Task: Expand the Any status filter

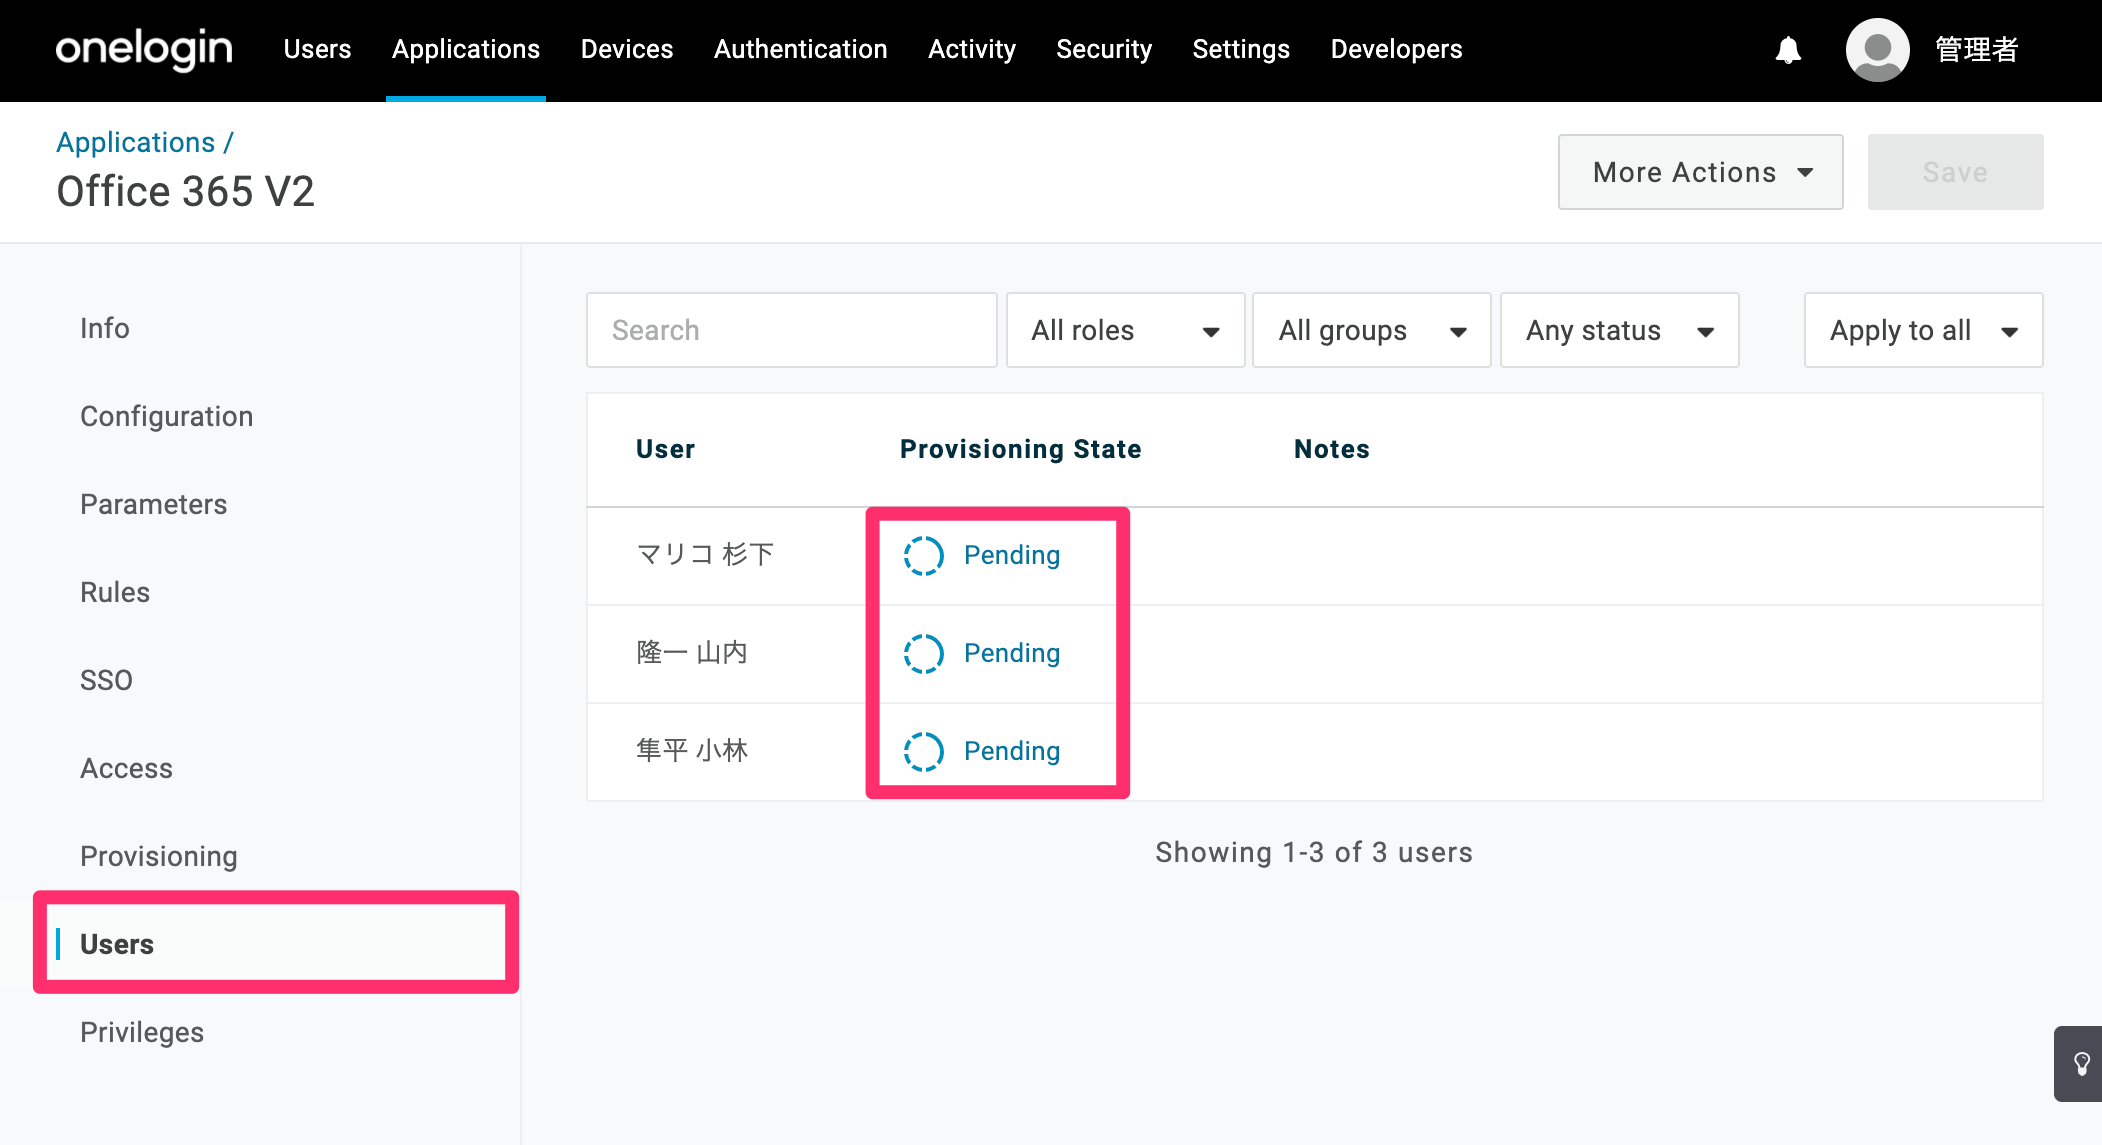Action: coord(1619,330)
